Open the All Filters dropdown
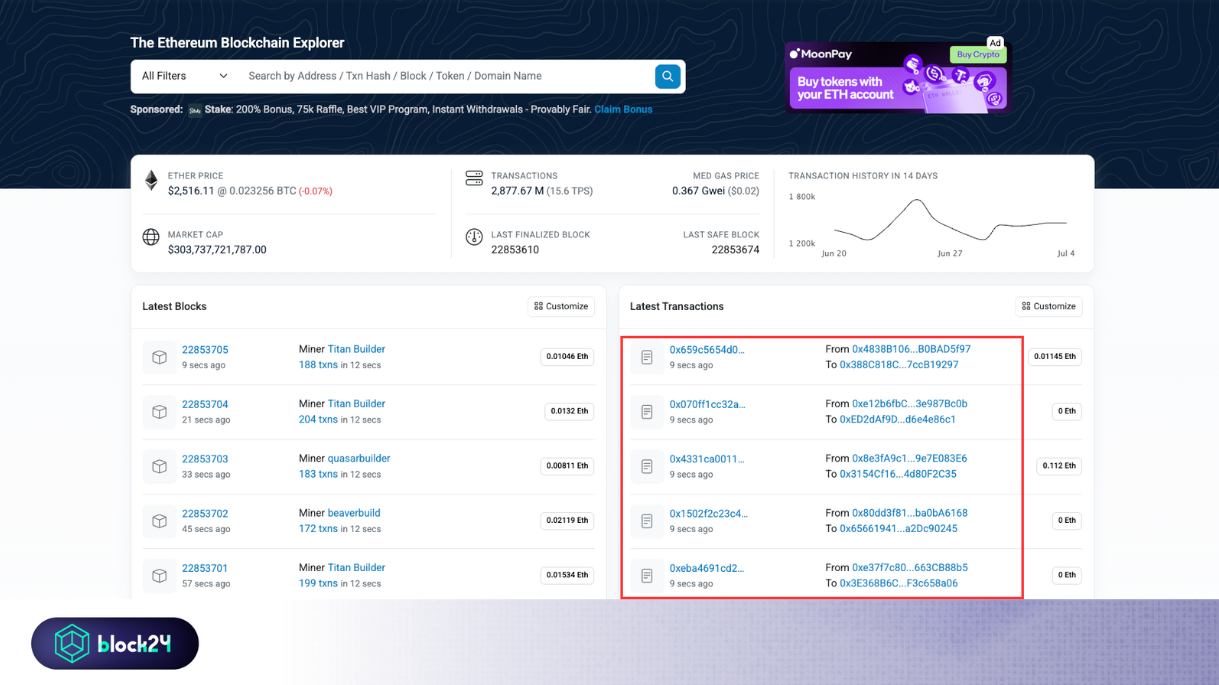The image size is (1219, 685). tap(185, 76)
